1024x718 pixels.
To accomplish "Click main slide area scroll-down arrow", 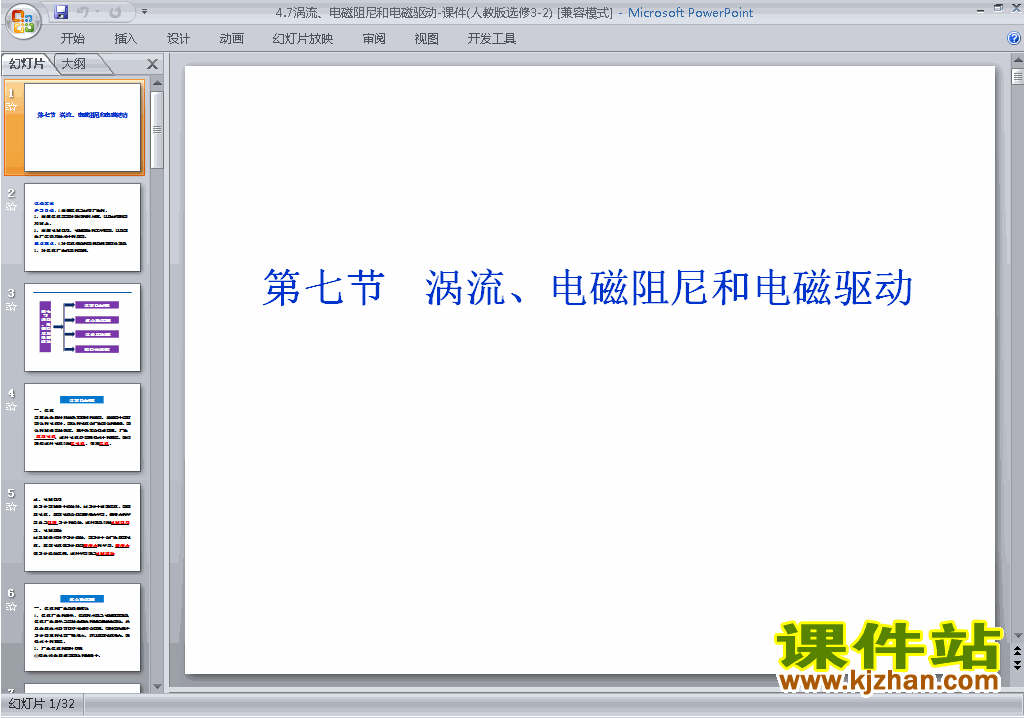I will point(1017,636).
